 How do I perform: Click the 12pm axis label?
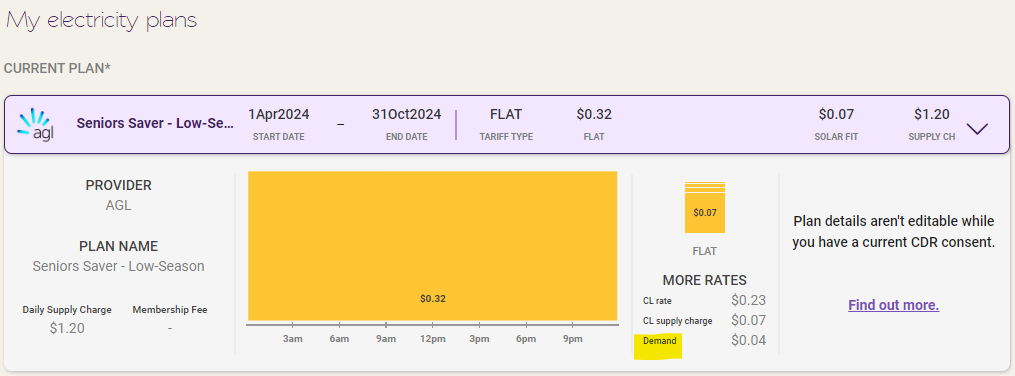pos(432,339)
